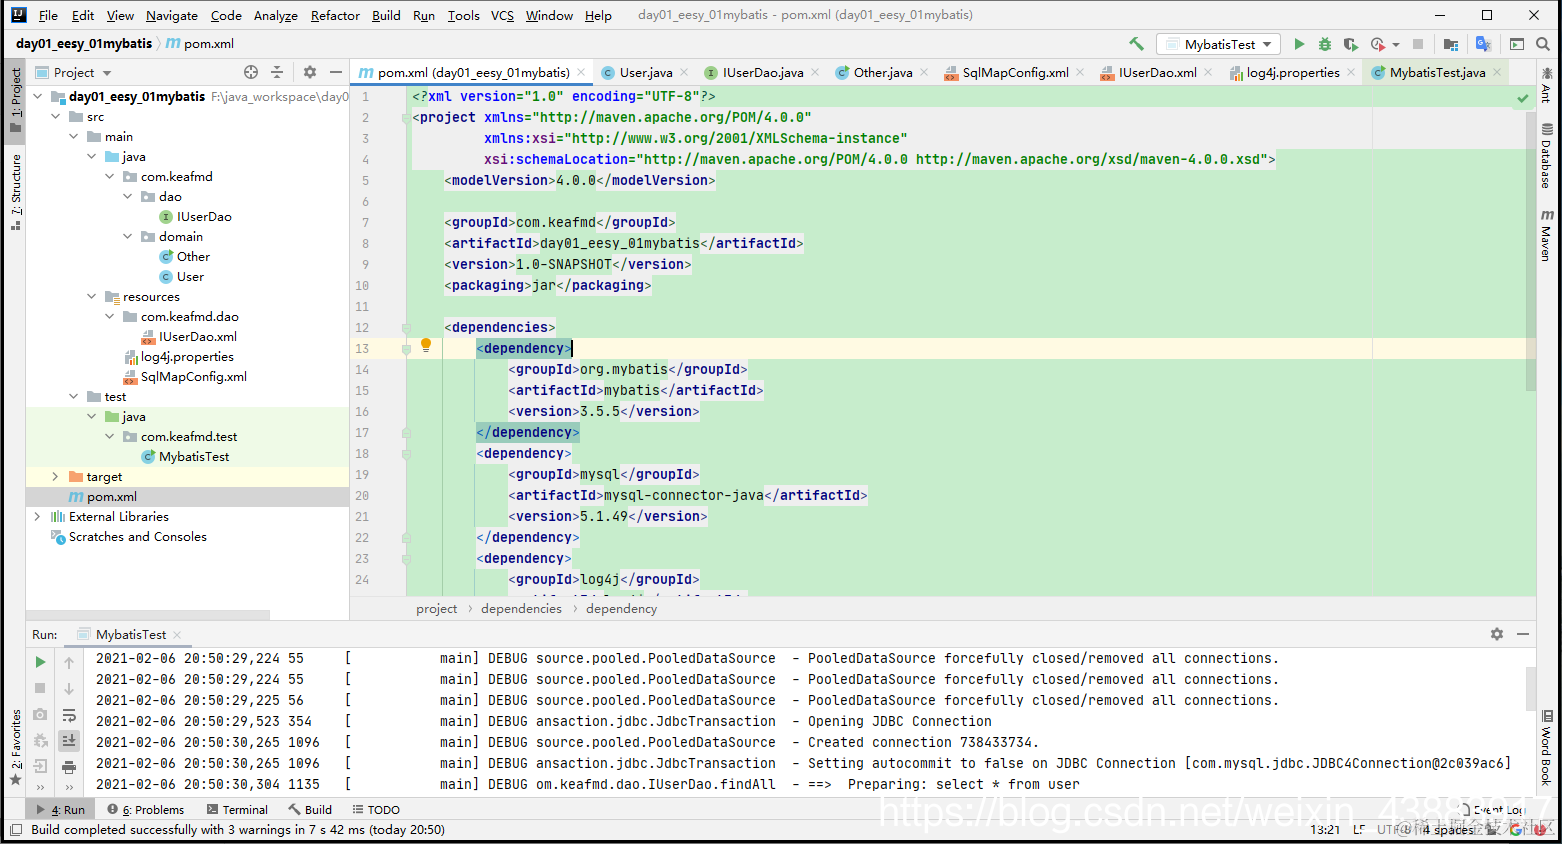Start debugging with the bug icon
The width and height of the screenshot is (1562, 844).
[x=1325, y=44]
